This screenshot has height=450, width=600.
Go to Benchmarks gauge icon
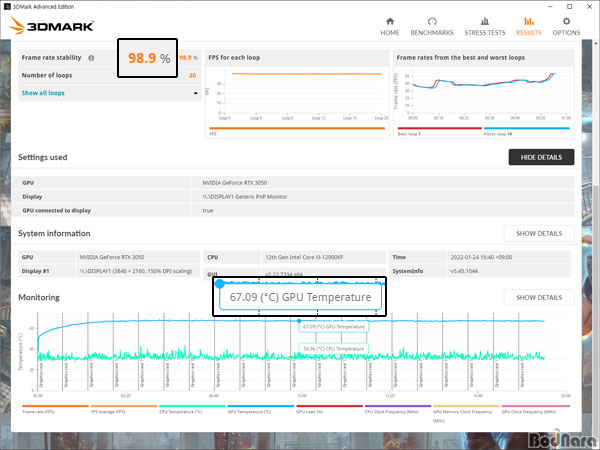tap(432, 21)
